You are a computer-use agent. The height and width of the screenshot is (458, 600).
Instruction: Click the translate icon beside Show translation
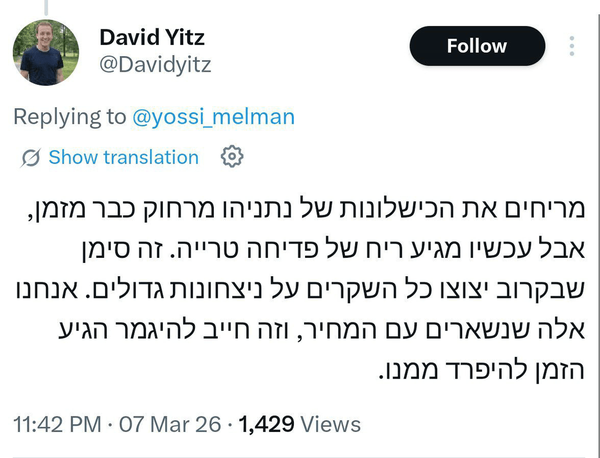click(30, 157)
